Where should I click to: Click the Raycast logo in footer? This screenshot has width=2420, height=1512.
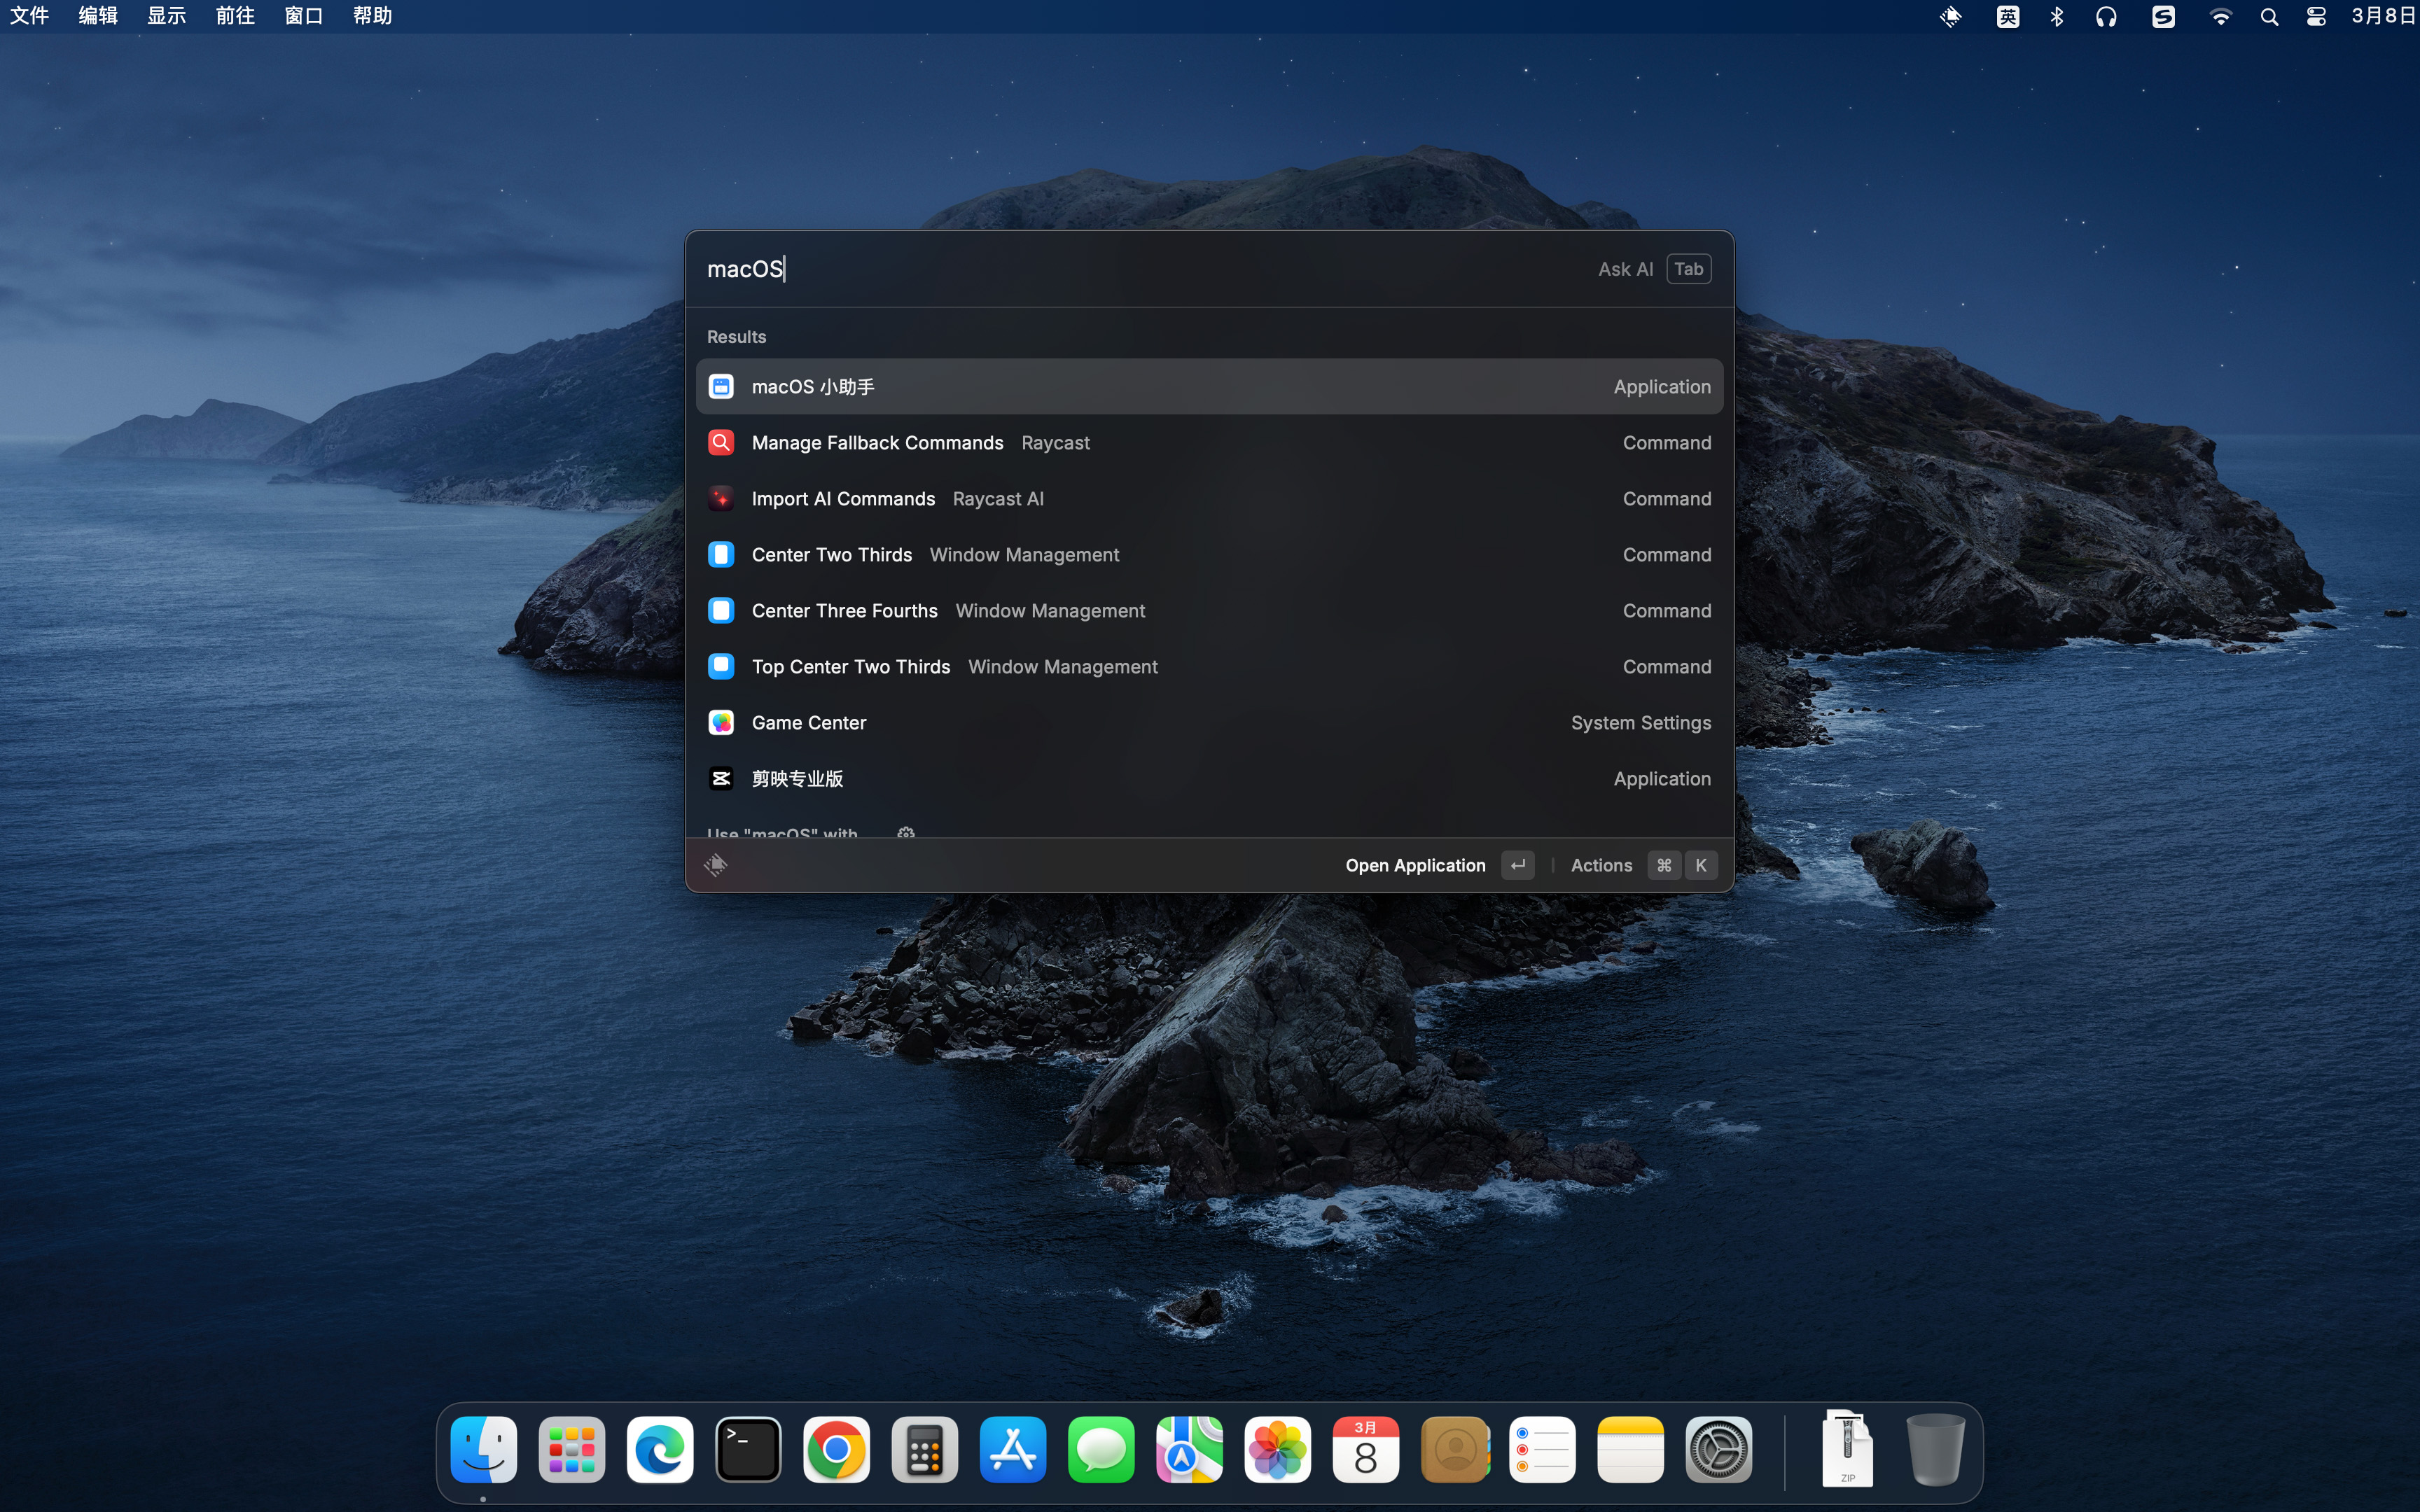point(716,865)
